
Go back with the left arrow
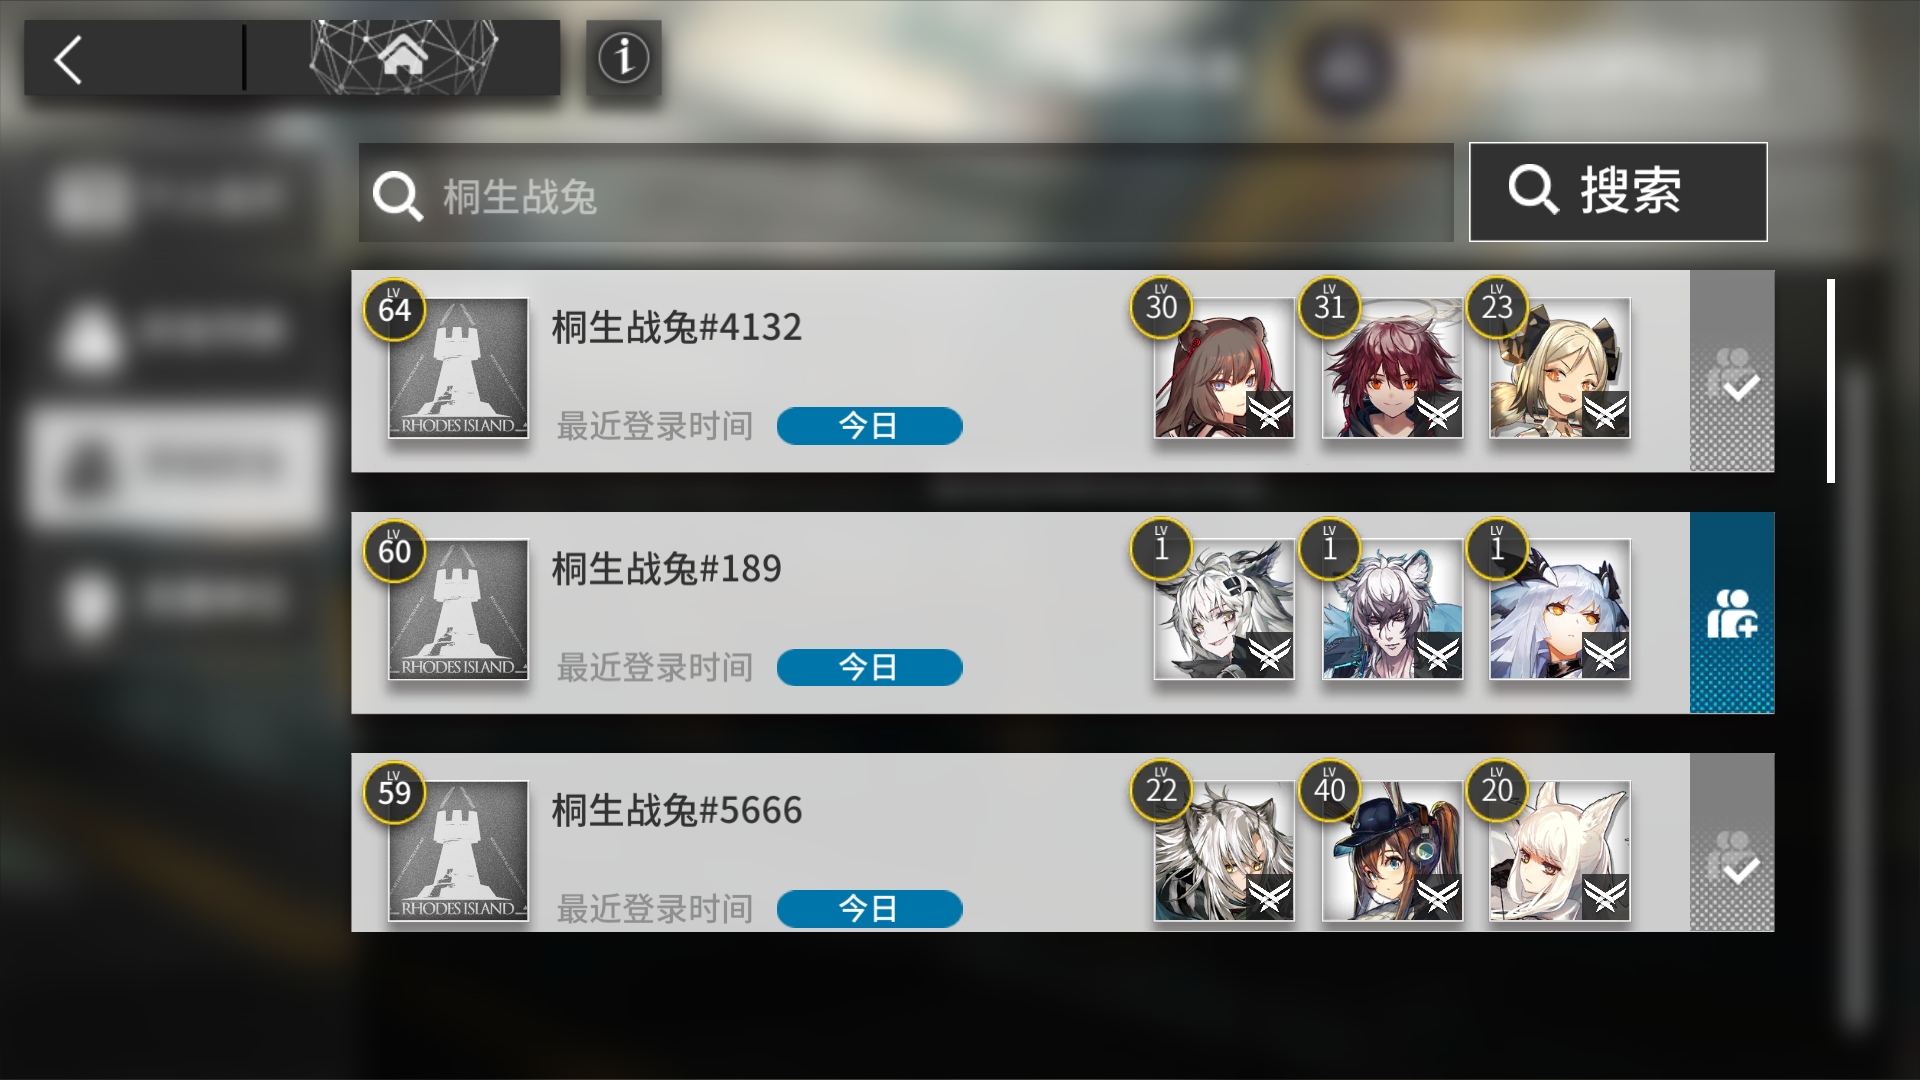pyautogui.click(x=68, y=60)
